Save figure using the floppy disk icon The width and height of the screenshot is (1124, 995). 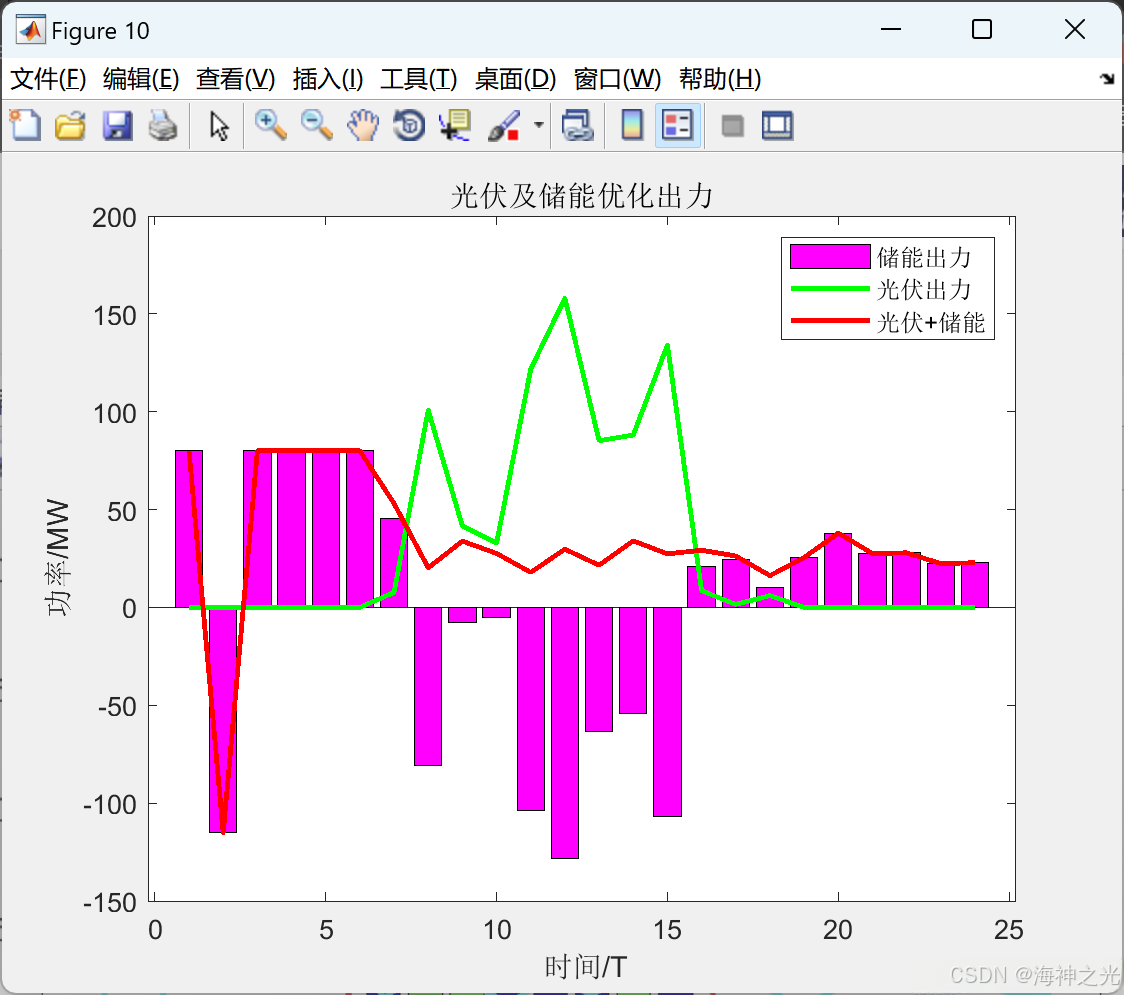click(117, 125)
